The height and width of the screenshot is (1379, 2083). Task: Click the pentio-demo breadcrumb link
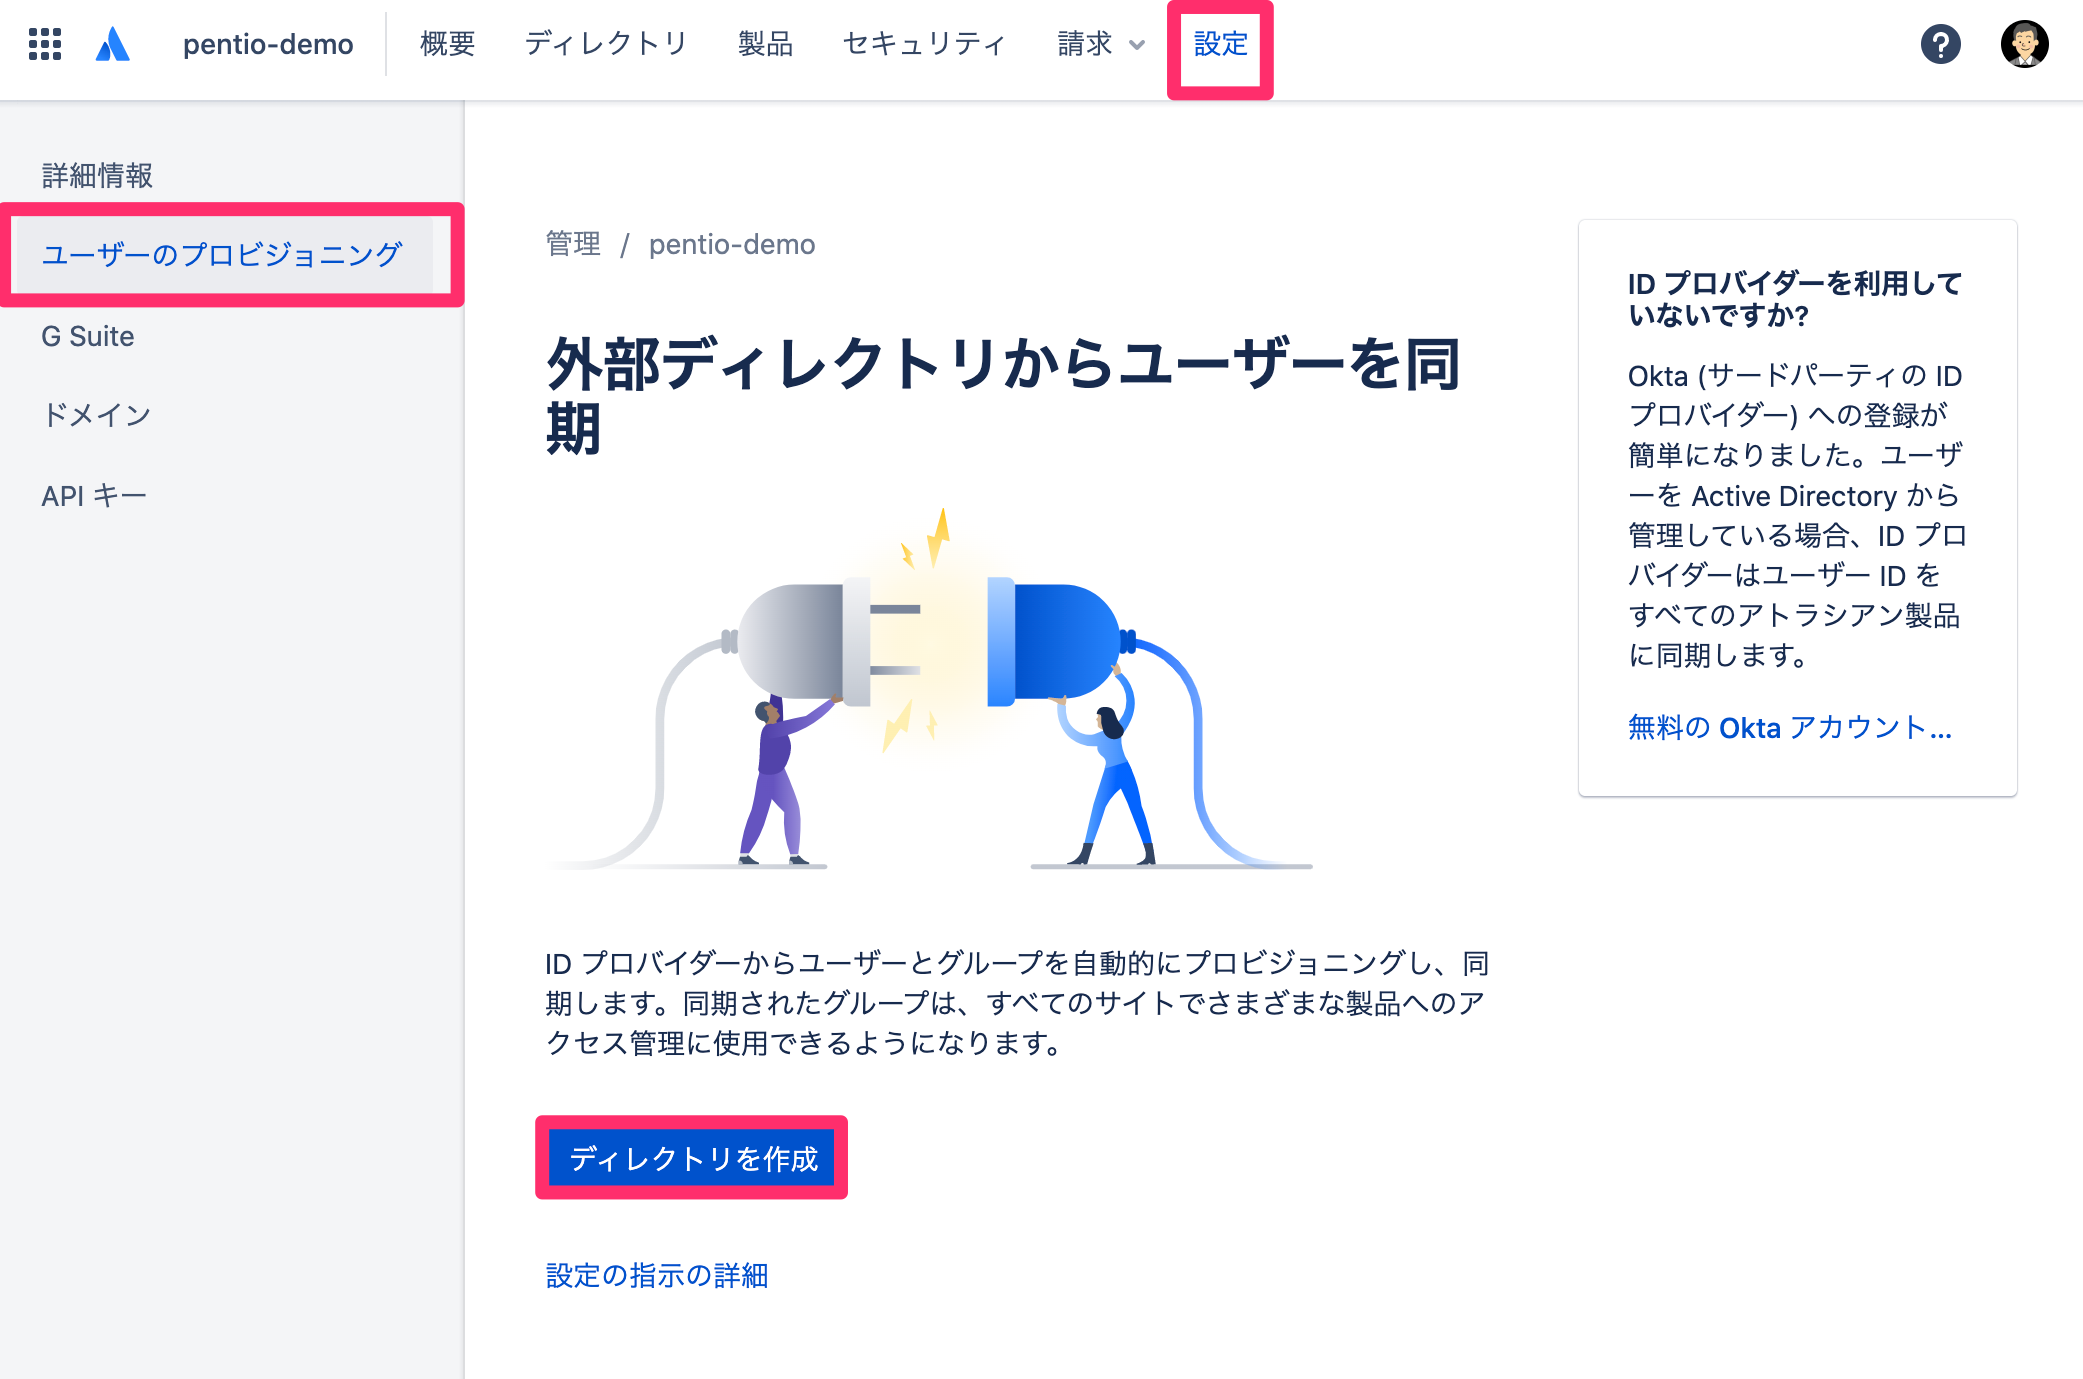pyautogui.click(x=732, y=244)
